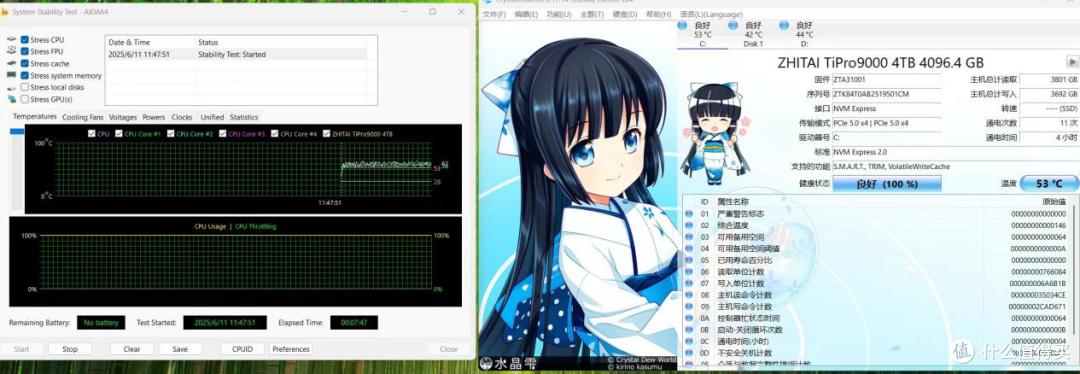Toggle the ZHITAI TiPro9000 4TB graph checkbox

pos(326,134)
